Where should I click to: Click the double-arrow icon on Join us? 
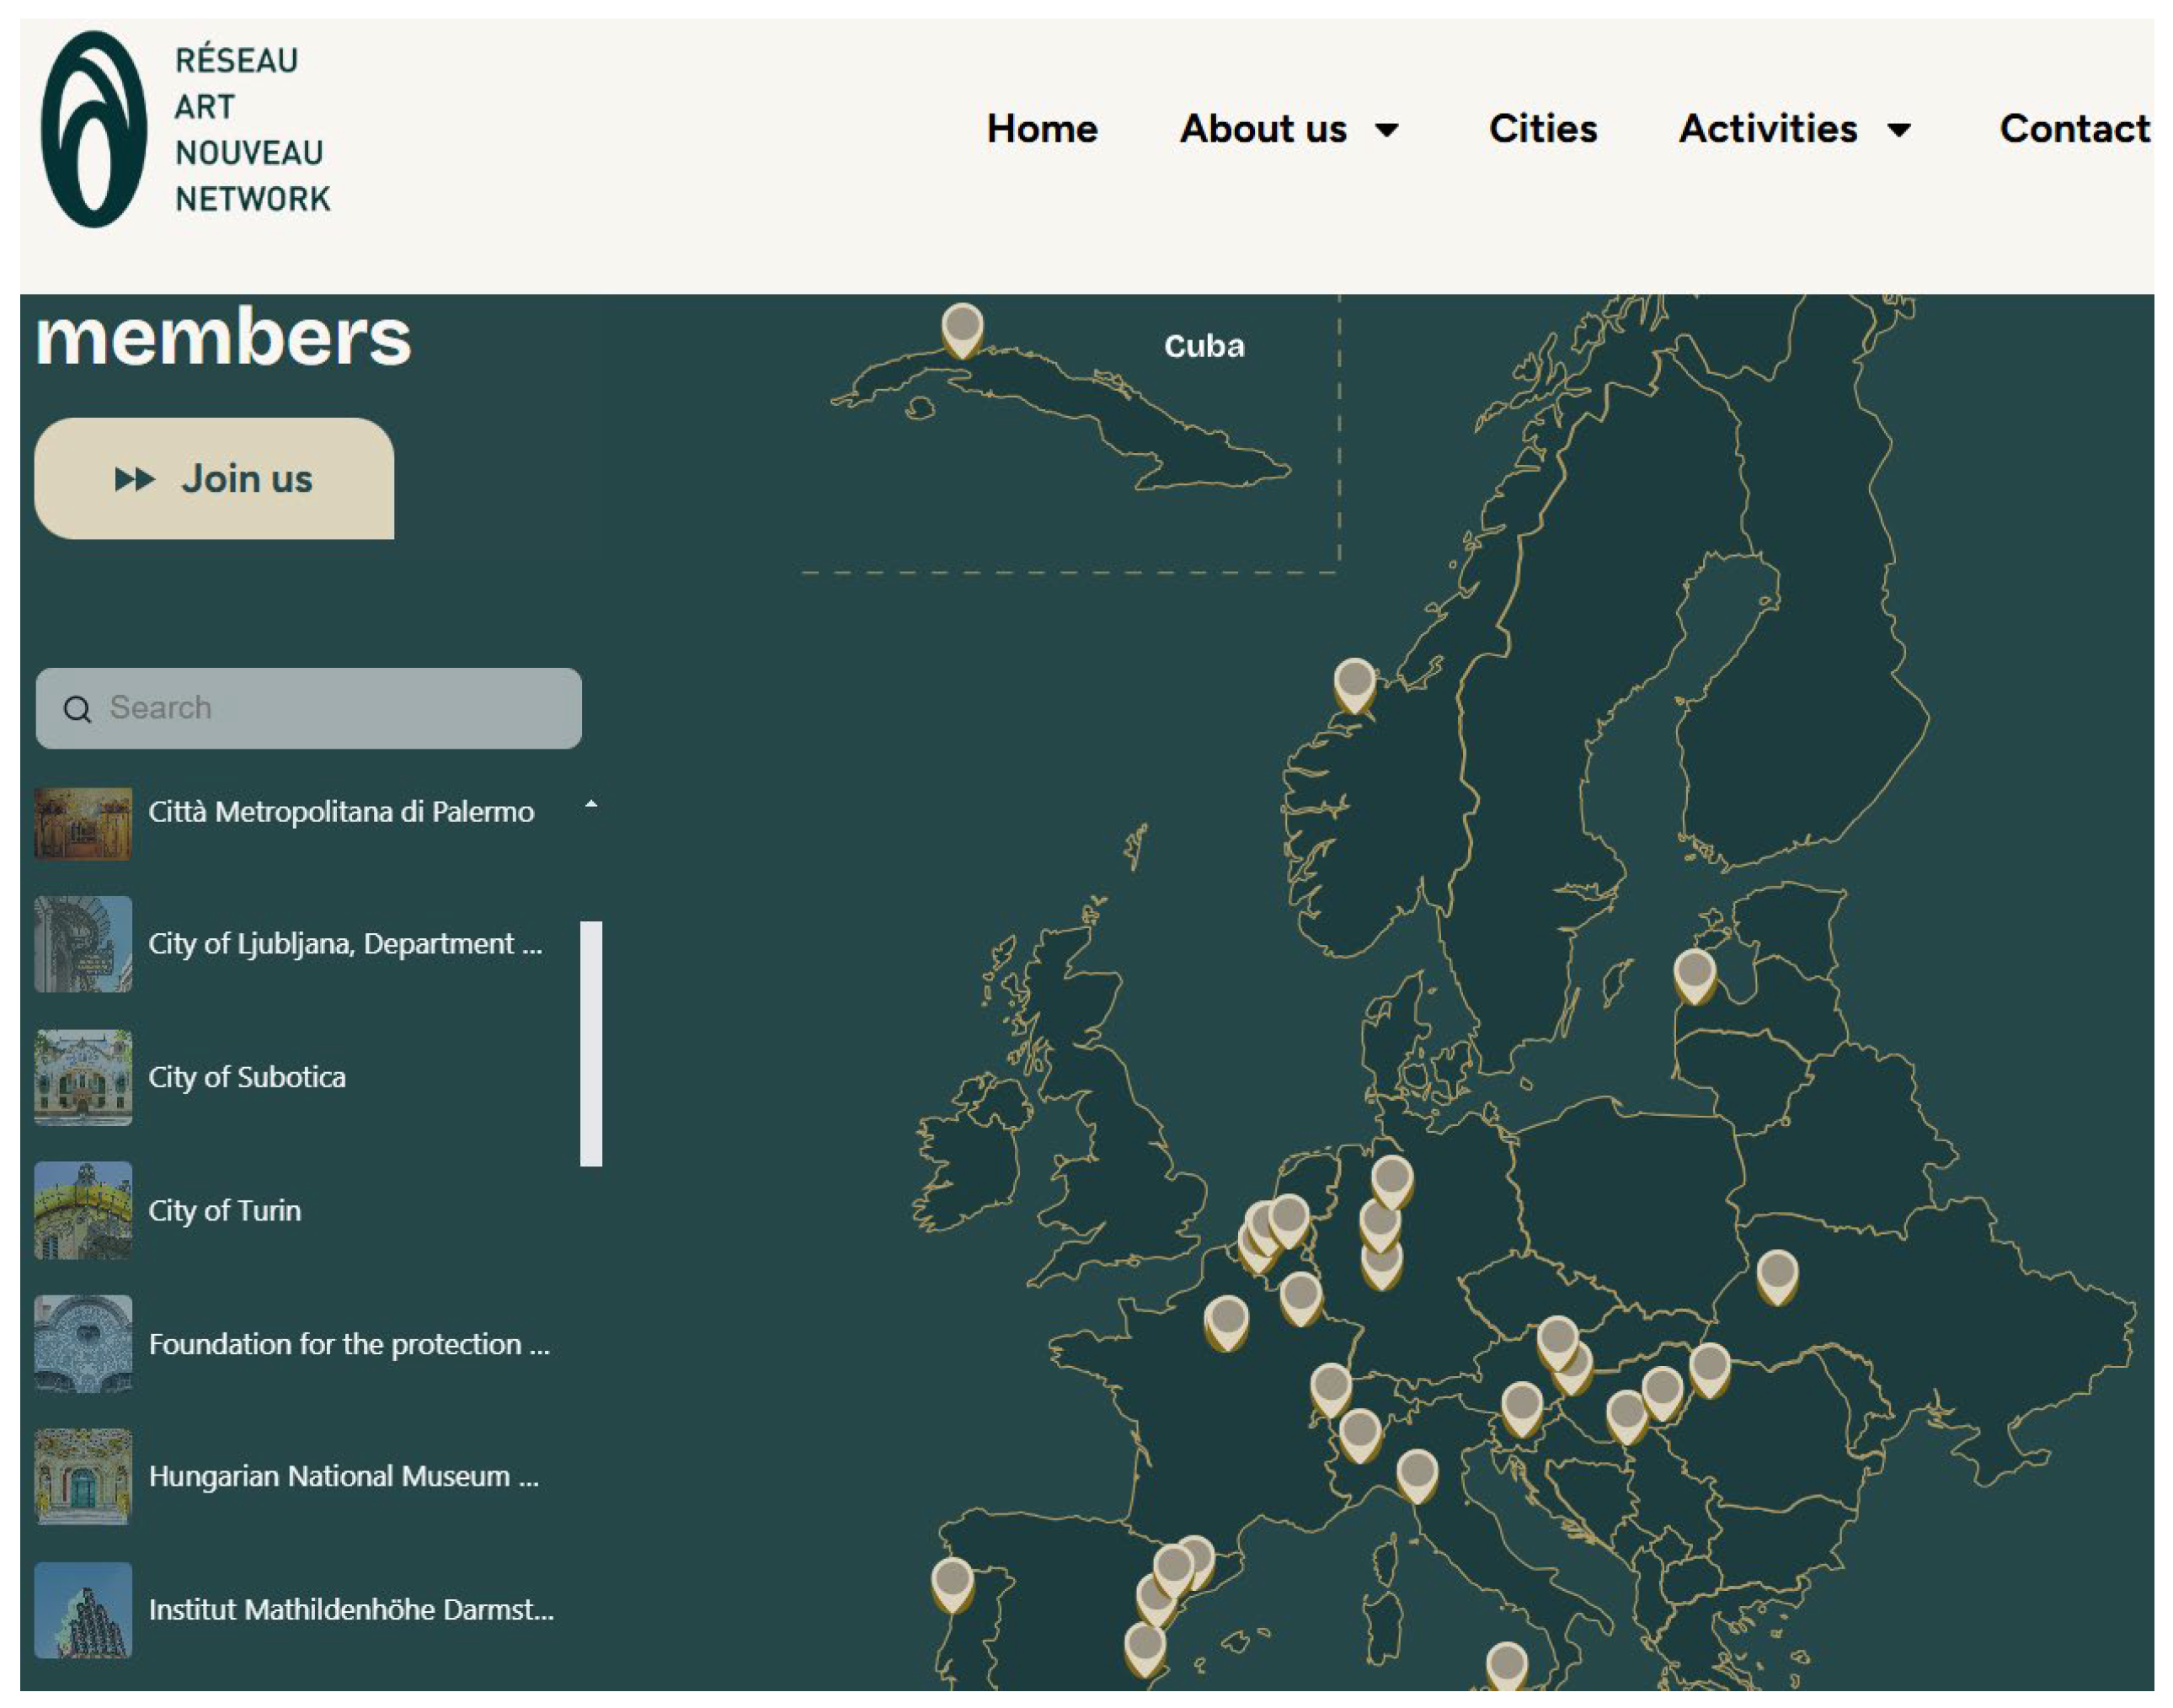pos(134,479)
